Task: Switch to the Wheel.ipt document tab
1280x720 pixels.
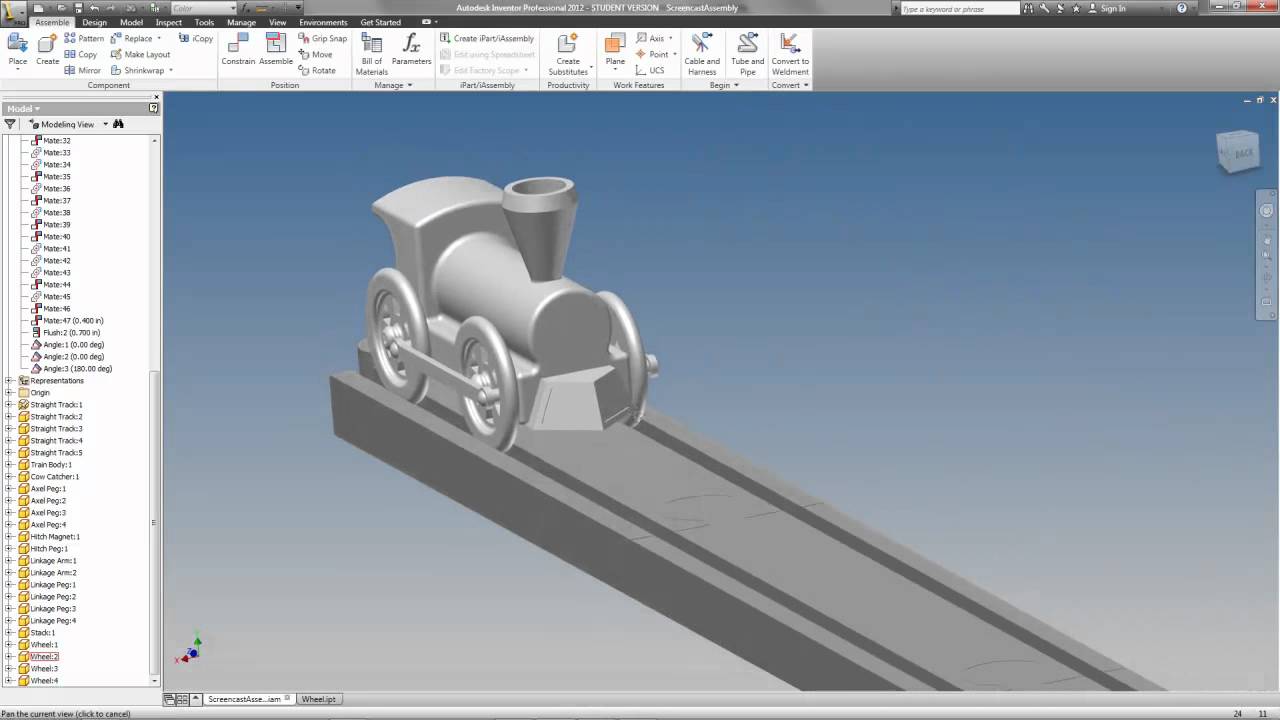Action: pyautogui.click(x=319, y=699)
